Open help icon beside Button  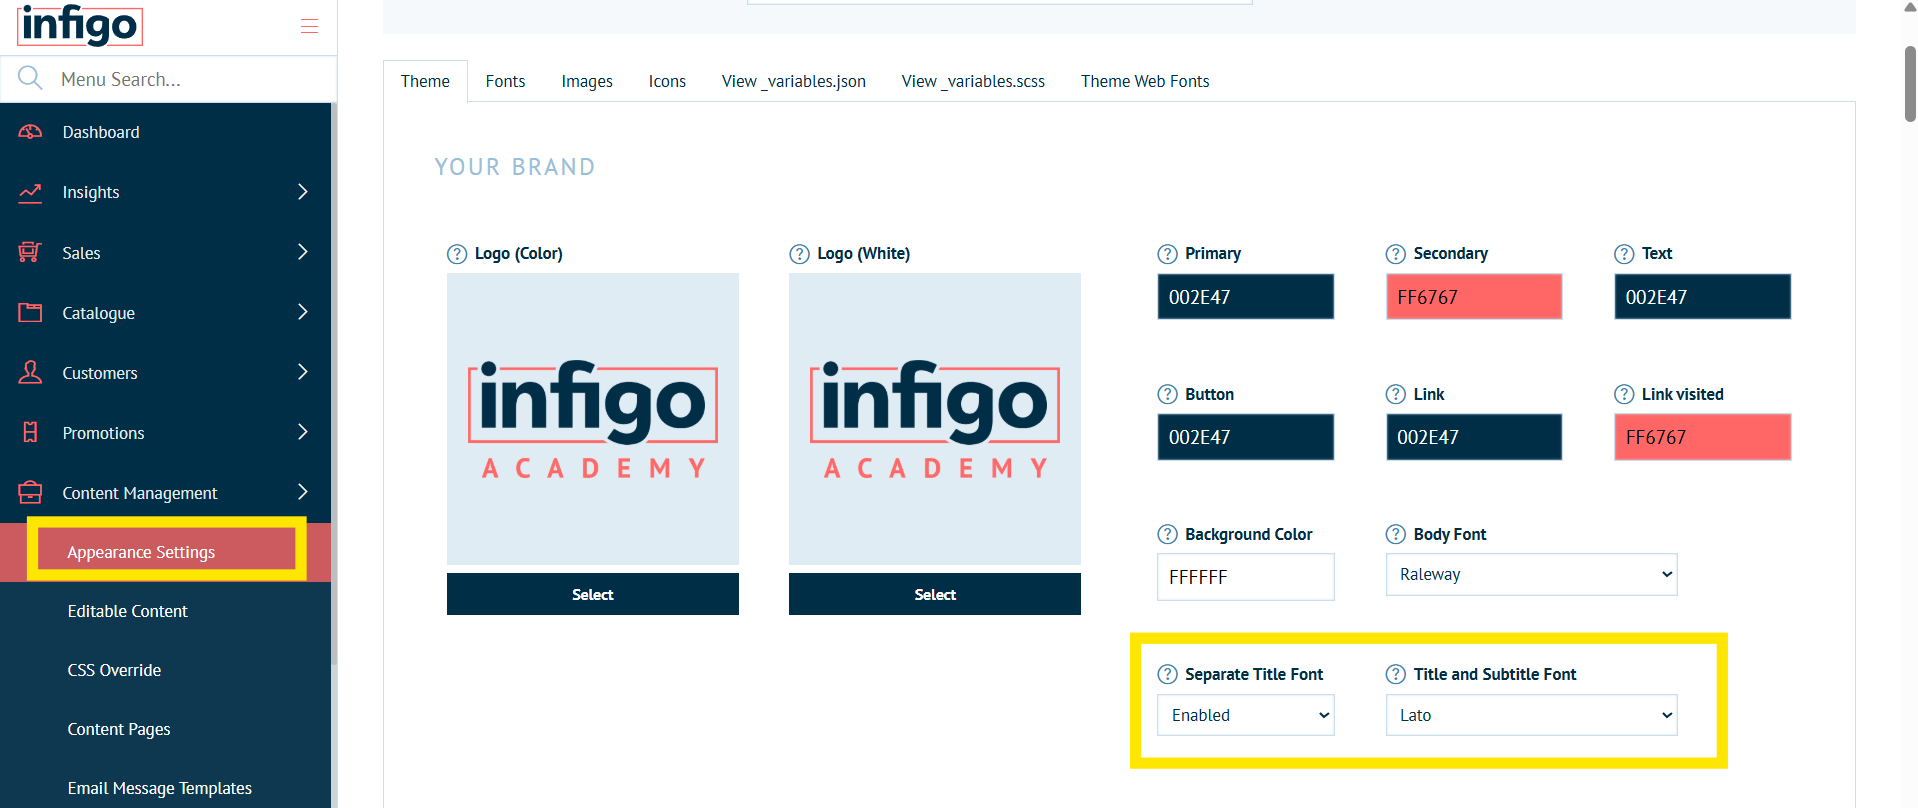tap(1167, 394)
